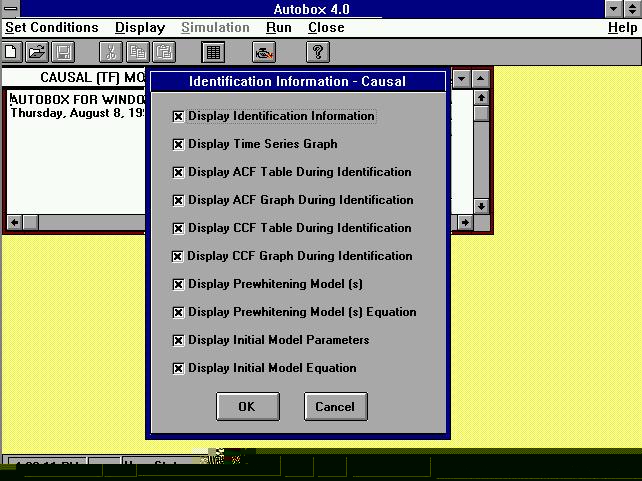Click the CAUSAL (TF) window title bar
This screenshot has width=642, height=481.
[74, 77]
